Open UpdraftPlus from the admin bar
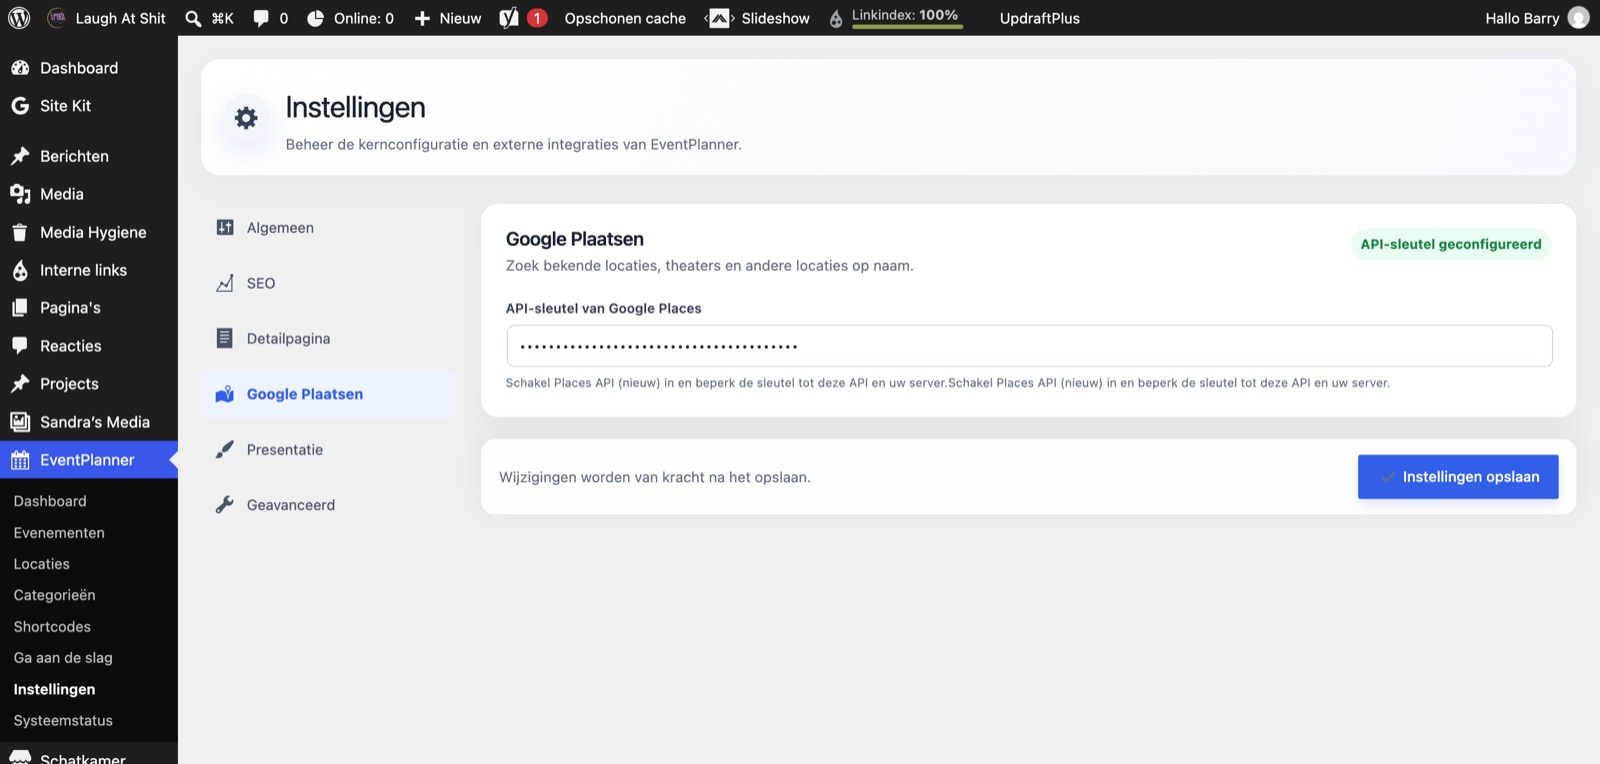The height and width of the screenshot is (764, 1600). (x=1040, y=18)
